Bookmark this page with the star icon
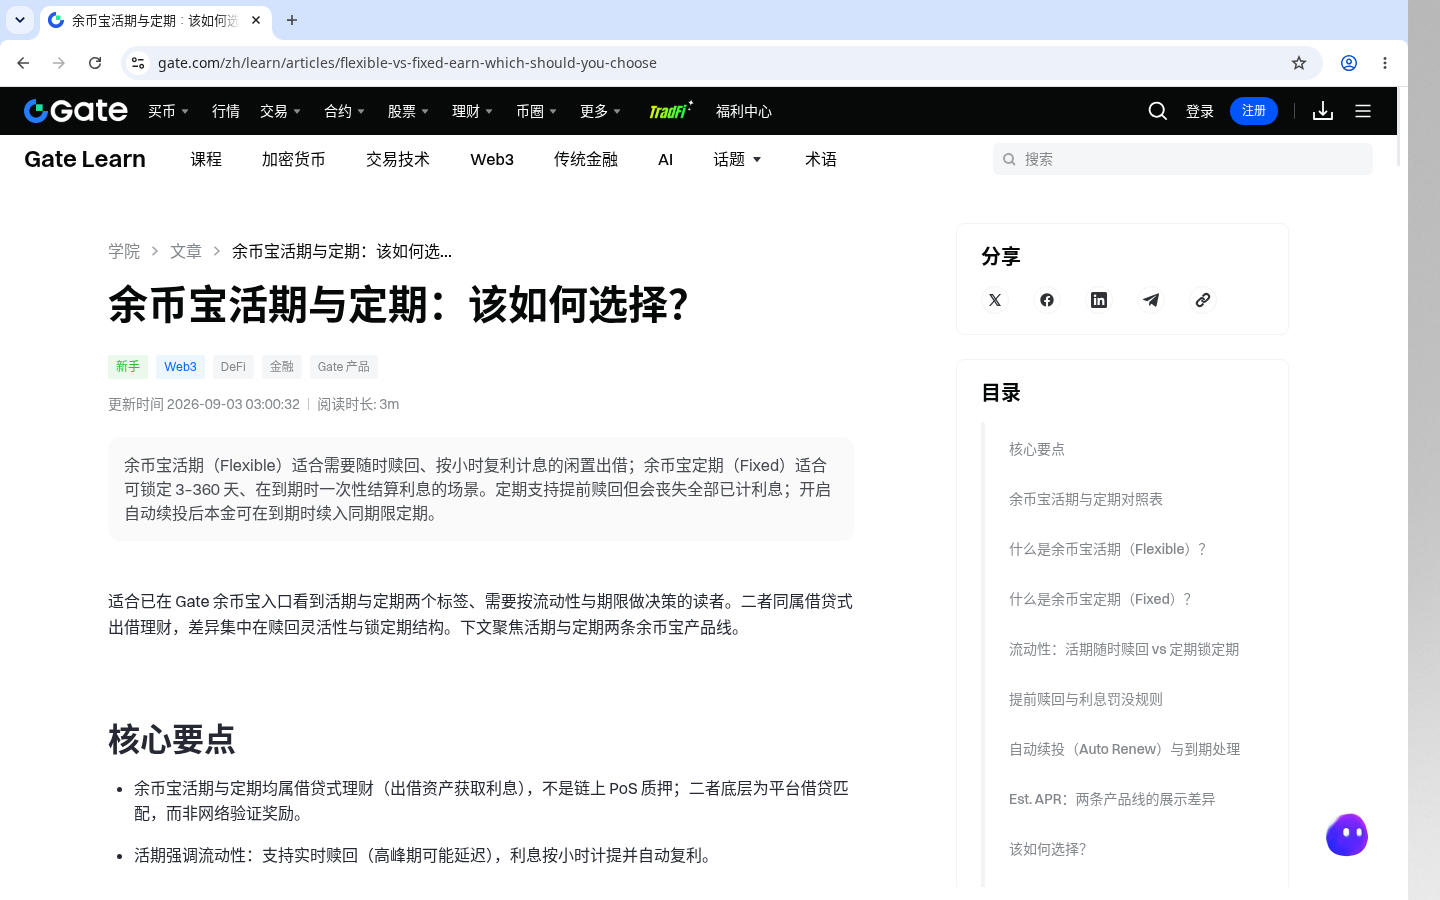Screen dimensions: 1440x900 click(x=1299, y=63)
